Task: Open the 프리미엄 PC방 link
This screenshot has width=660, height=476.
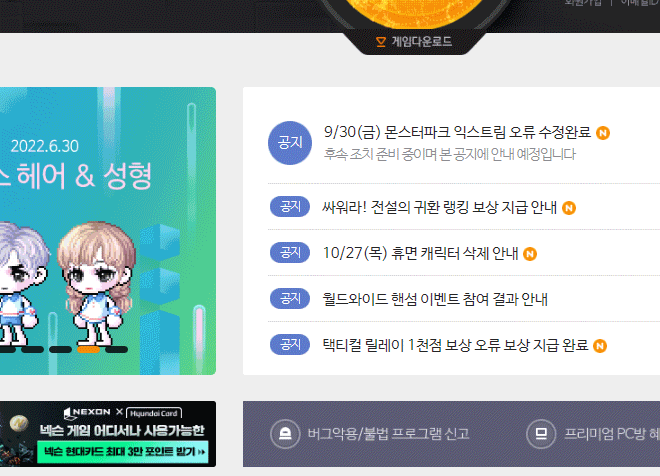Action: point(612,434)
